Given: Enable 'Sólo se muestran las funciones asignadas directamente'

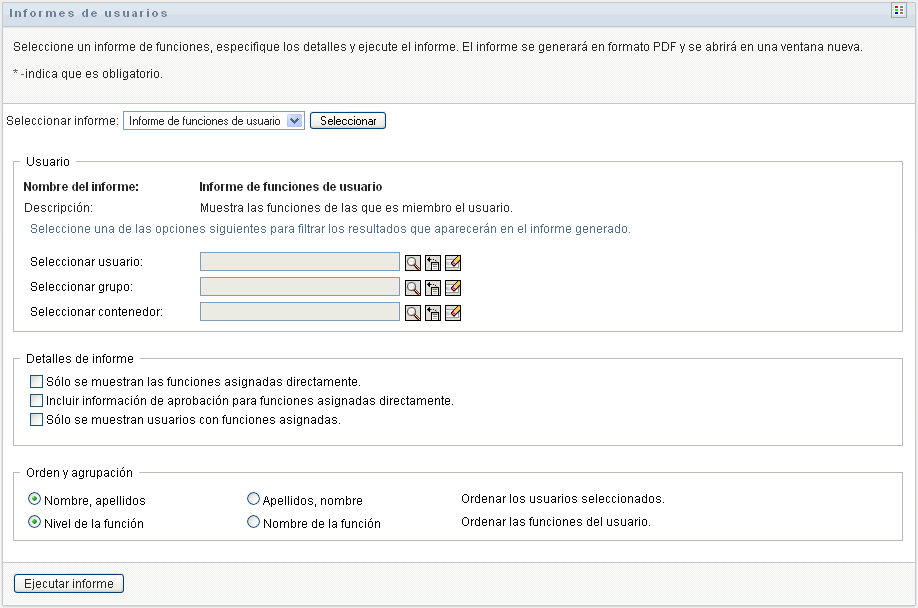Looking at the screenshot, I should click(x=37, y=381).
